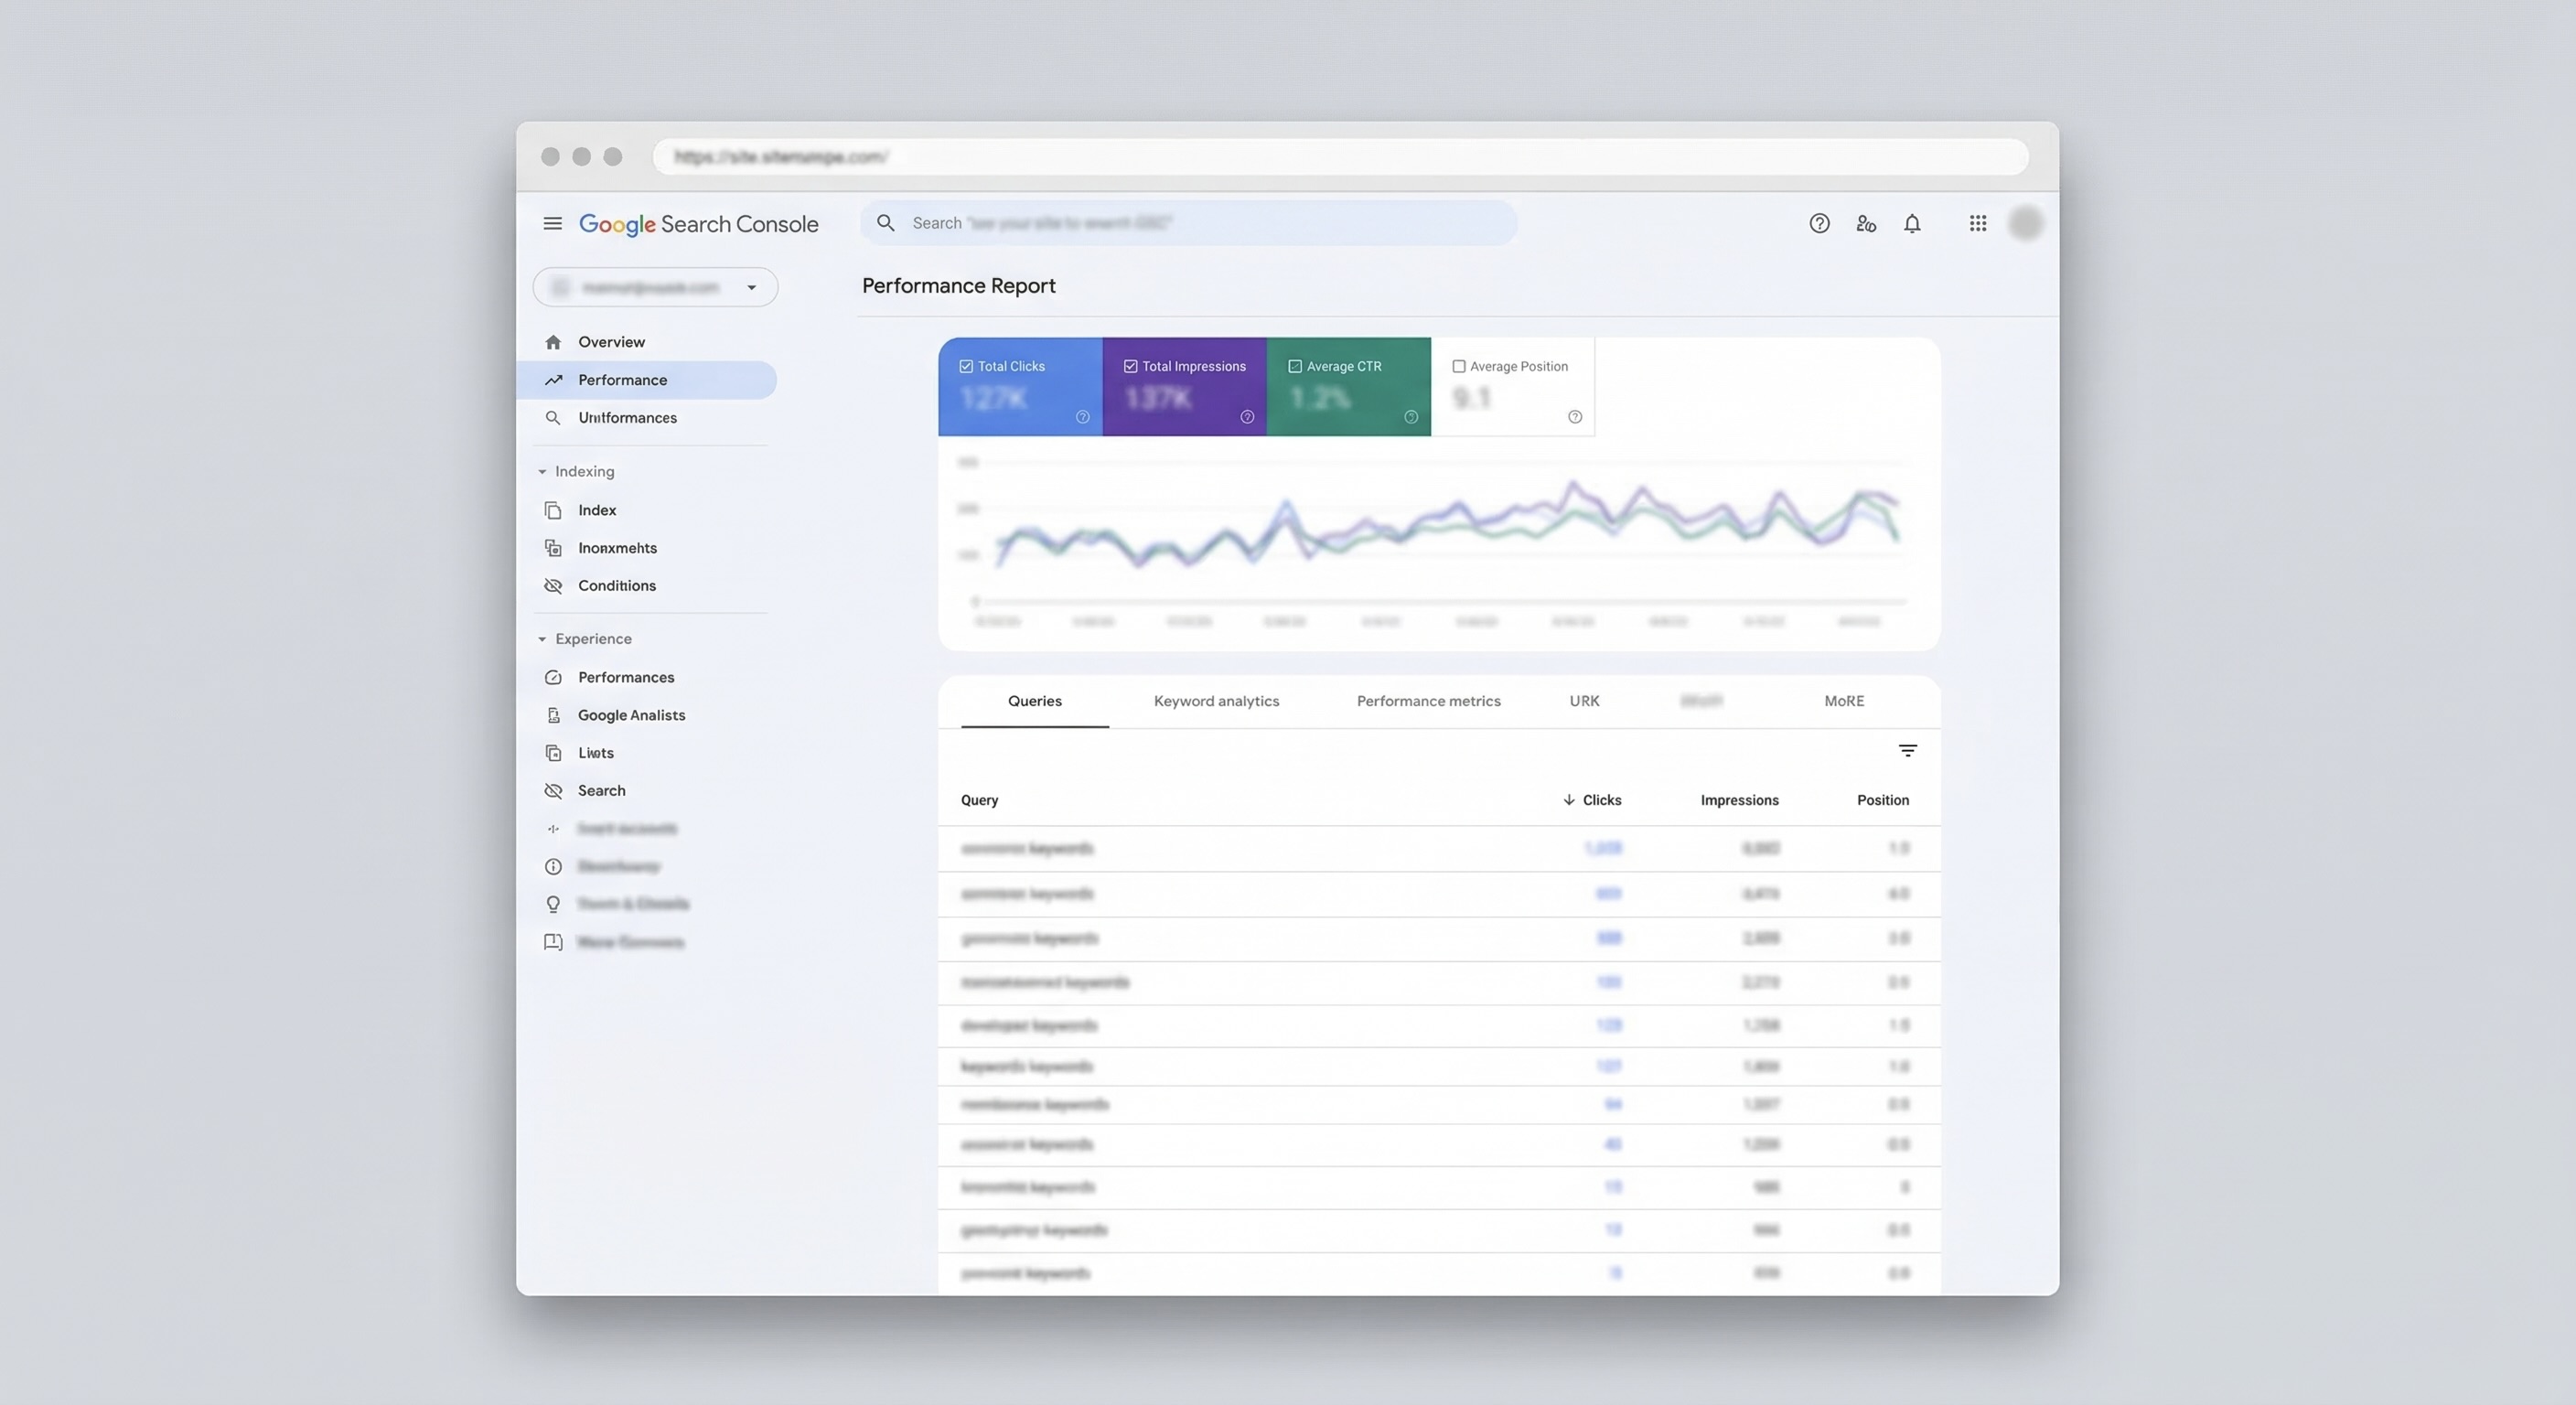Open the Google apps grid
Screen dimensions: 2576x1405
(1977, 223)
